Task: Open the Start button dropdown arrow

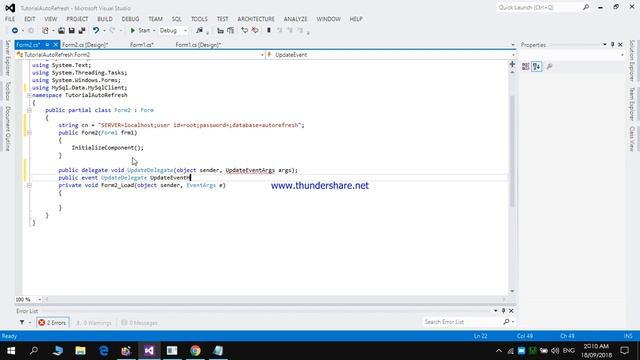Action: click(154, 31)
